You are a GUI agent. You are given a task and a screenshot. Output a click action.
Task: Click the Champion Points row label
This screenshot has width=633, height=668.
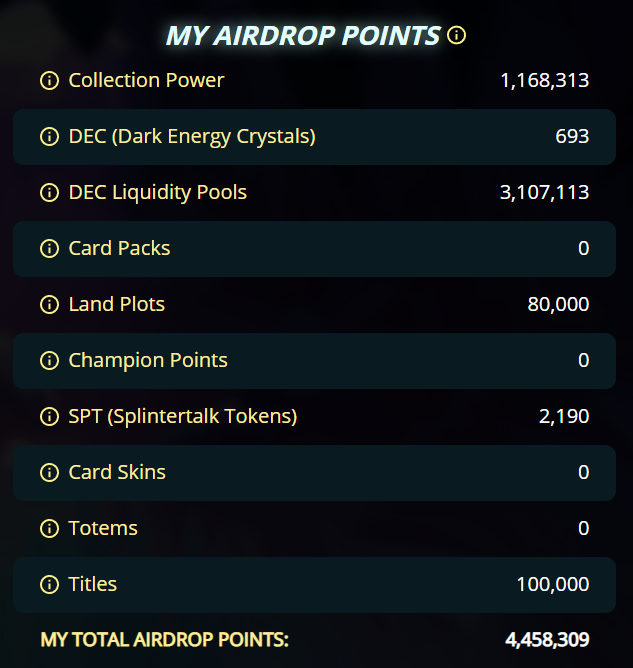click(x=148, y=360)
